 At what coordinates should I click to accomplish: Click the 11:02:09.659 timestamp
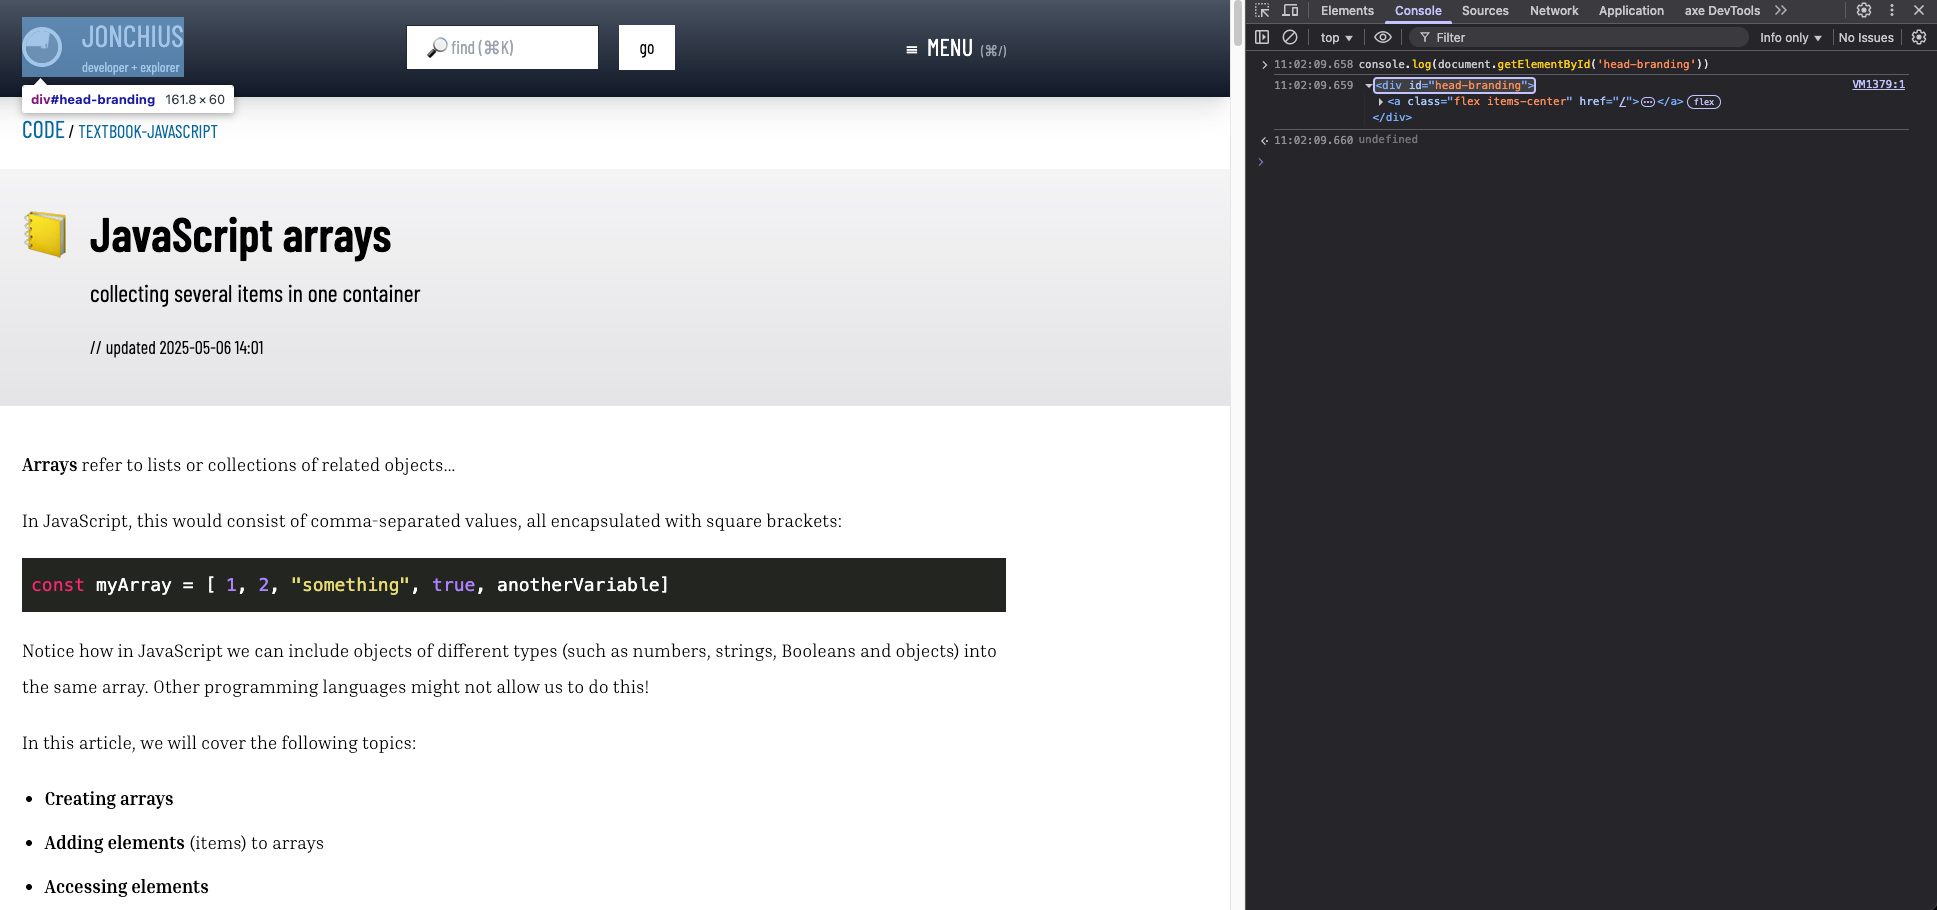pyautogui.click(x=1313, y=86)
